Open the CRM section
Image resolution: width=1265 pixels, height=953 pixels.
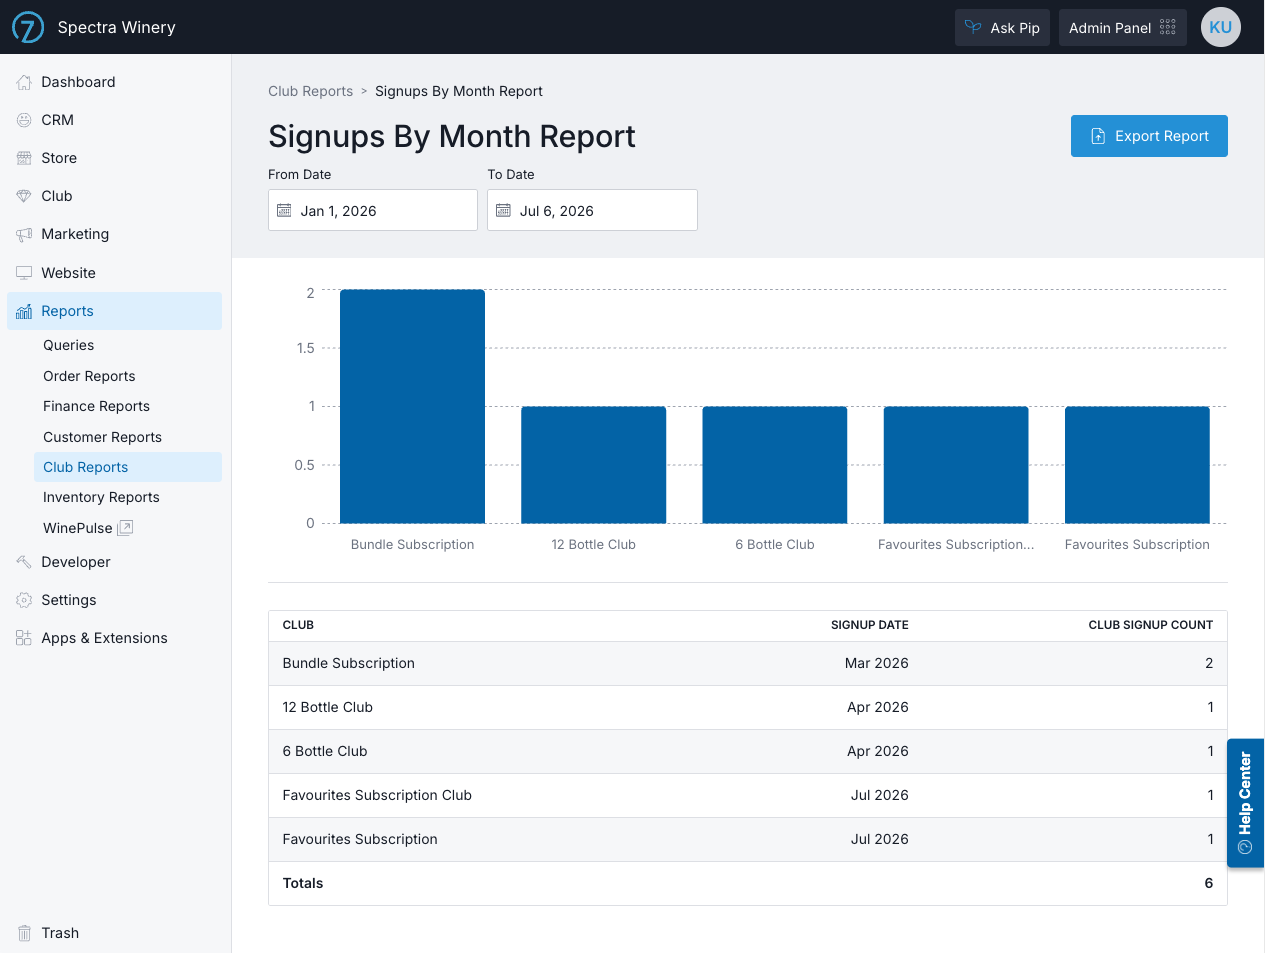pyautogui.click(x=114, y=120)
